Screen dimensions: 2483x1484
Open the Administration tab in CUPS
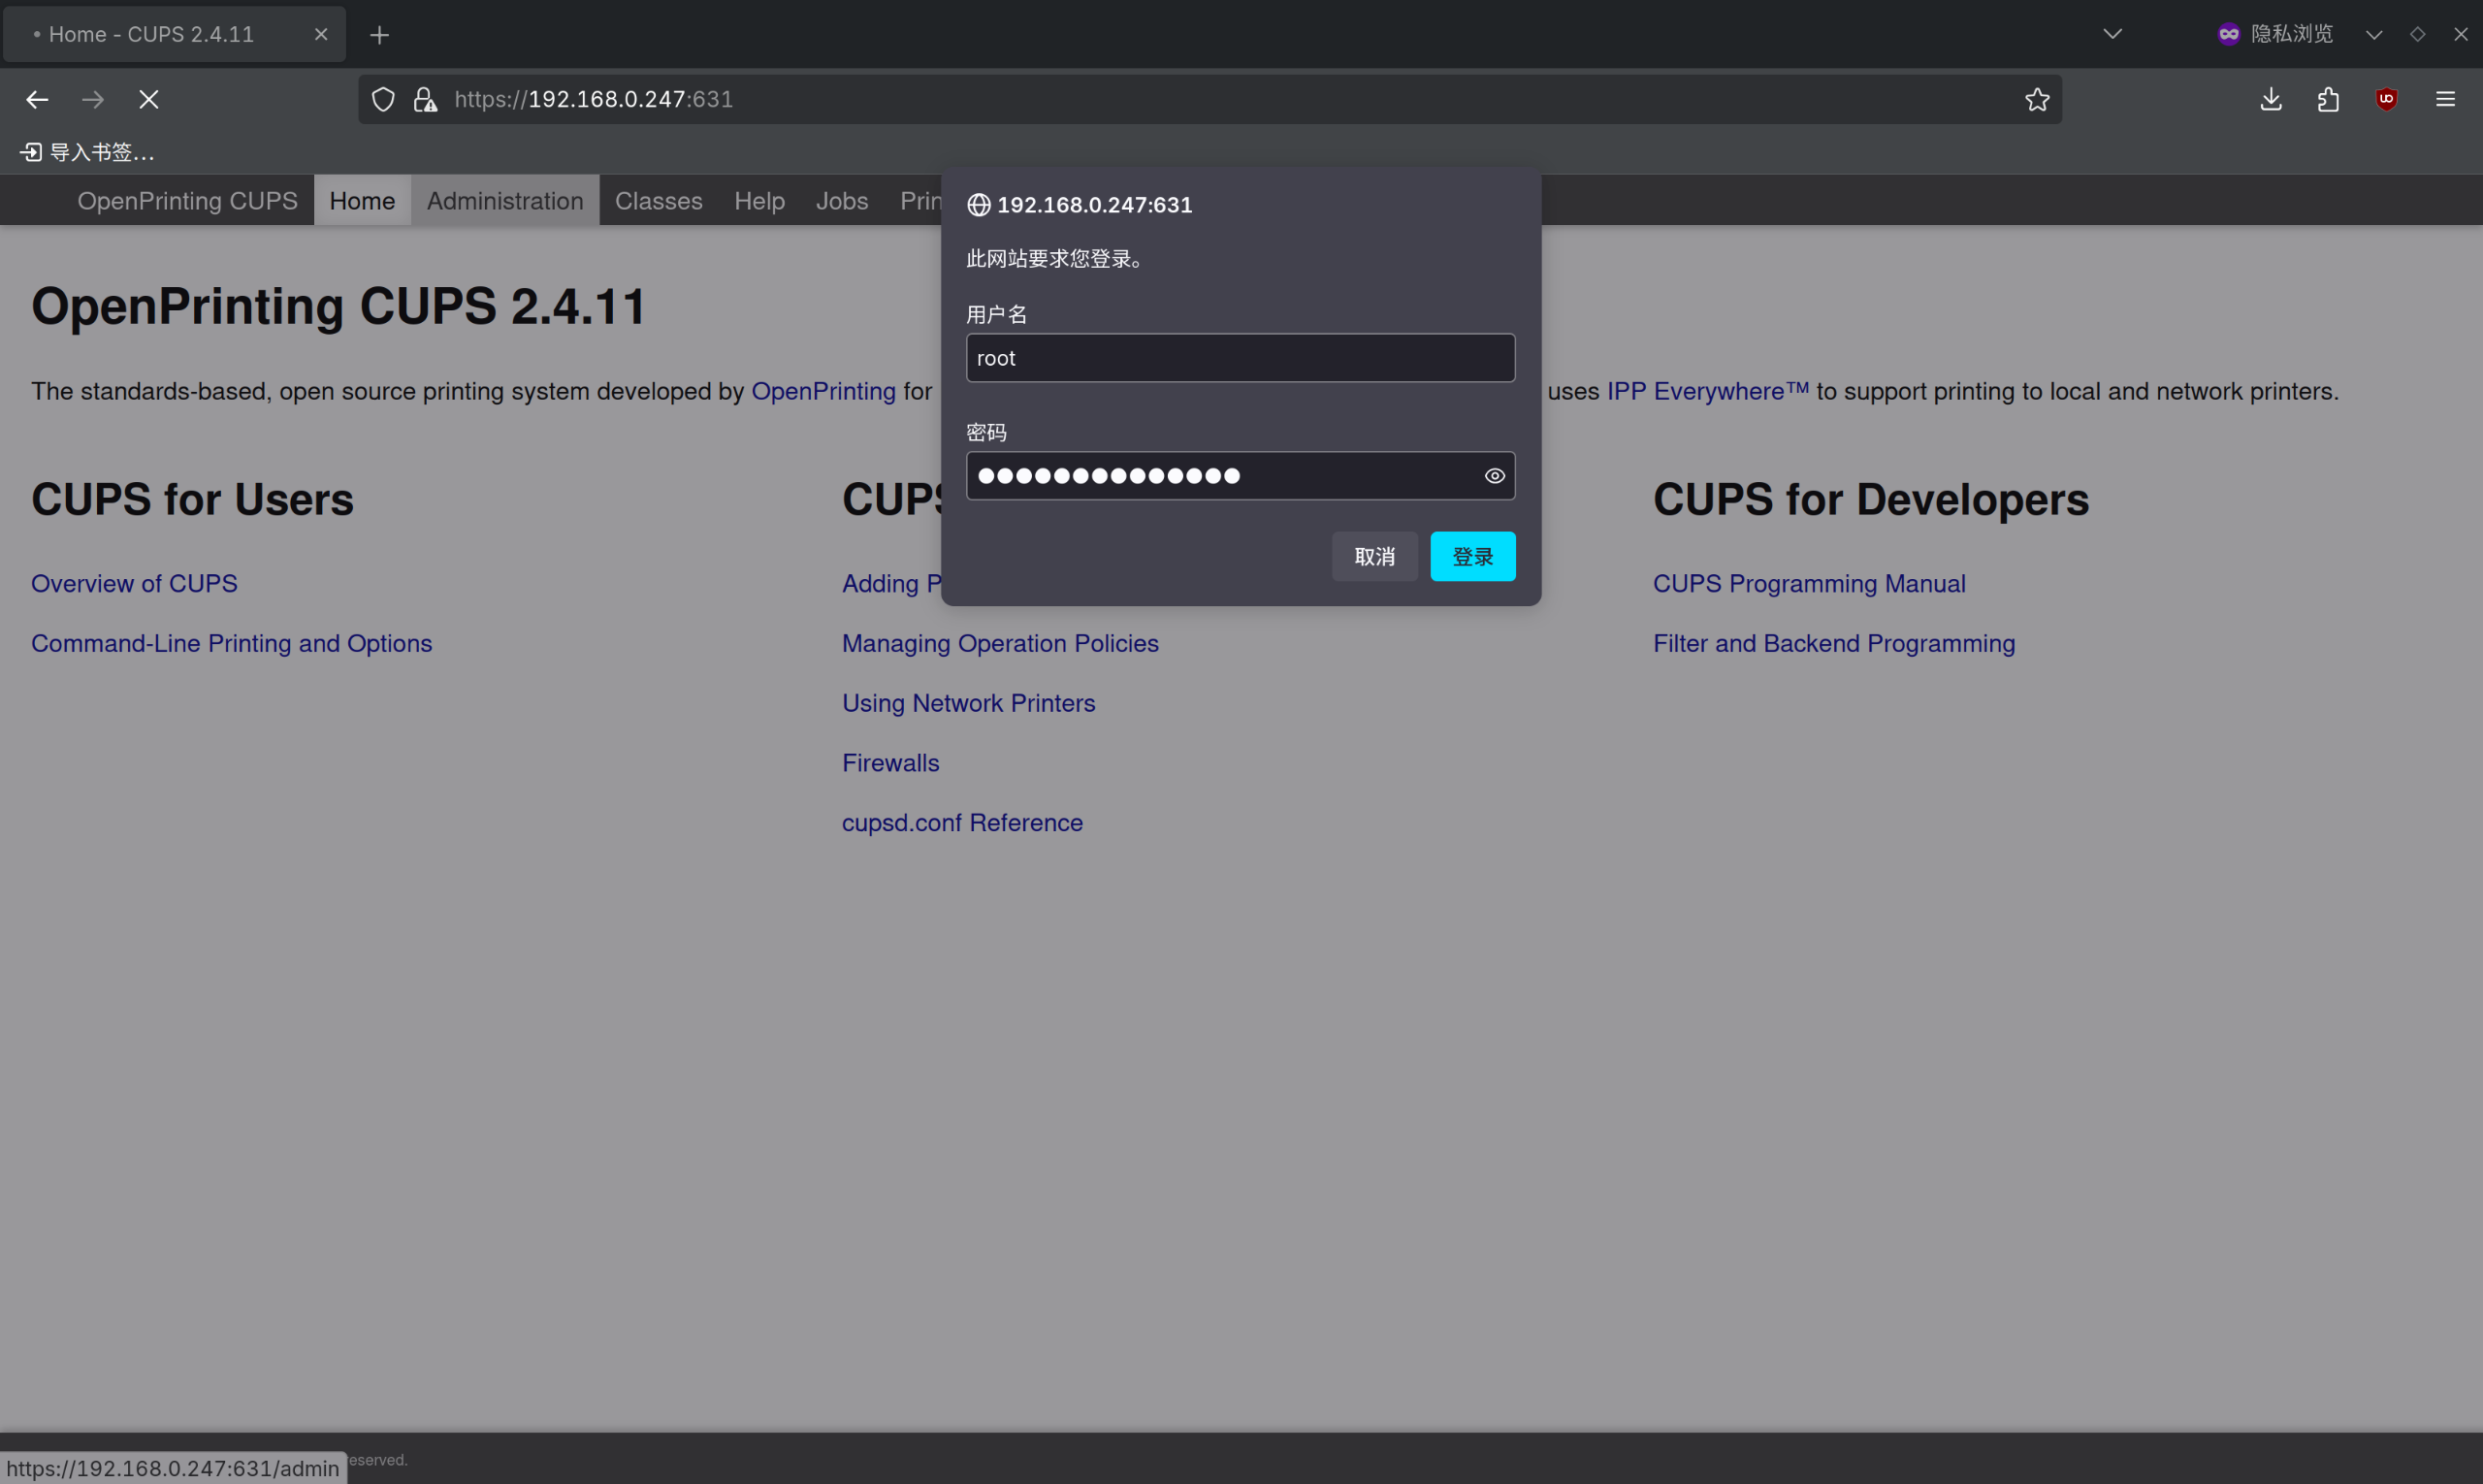(505, 201)
